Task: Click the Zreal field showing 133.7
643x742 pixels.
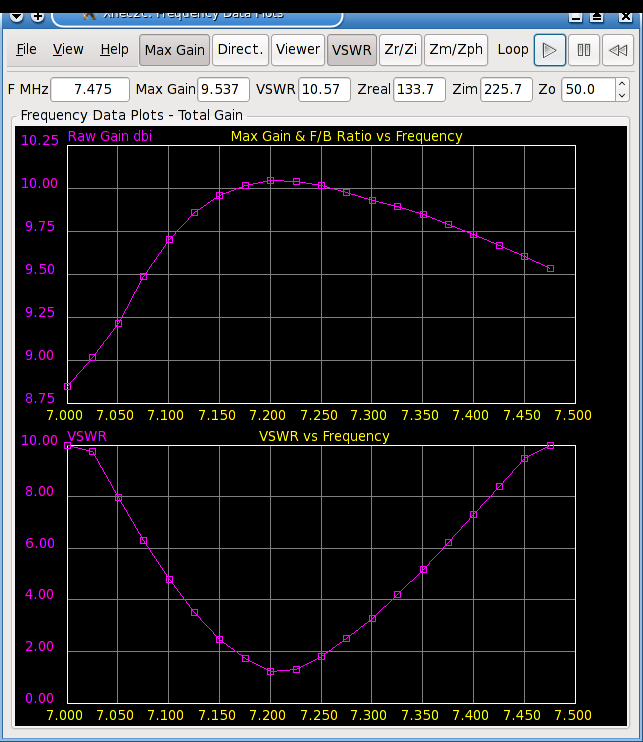Action: point(419,89)
